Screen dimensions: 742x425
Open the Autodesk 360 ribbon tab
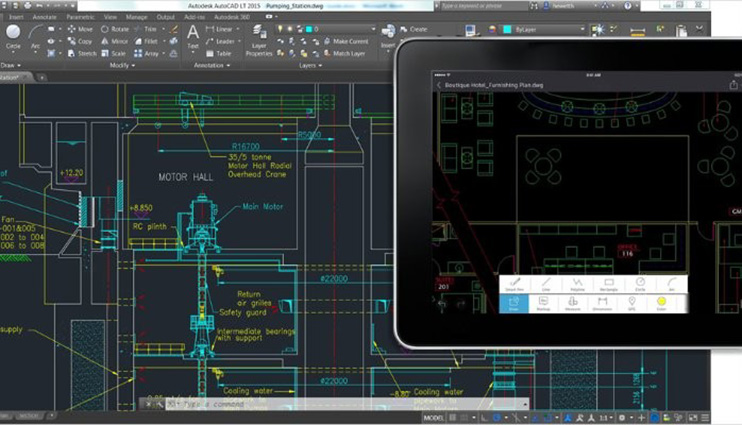pos(232,17)
